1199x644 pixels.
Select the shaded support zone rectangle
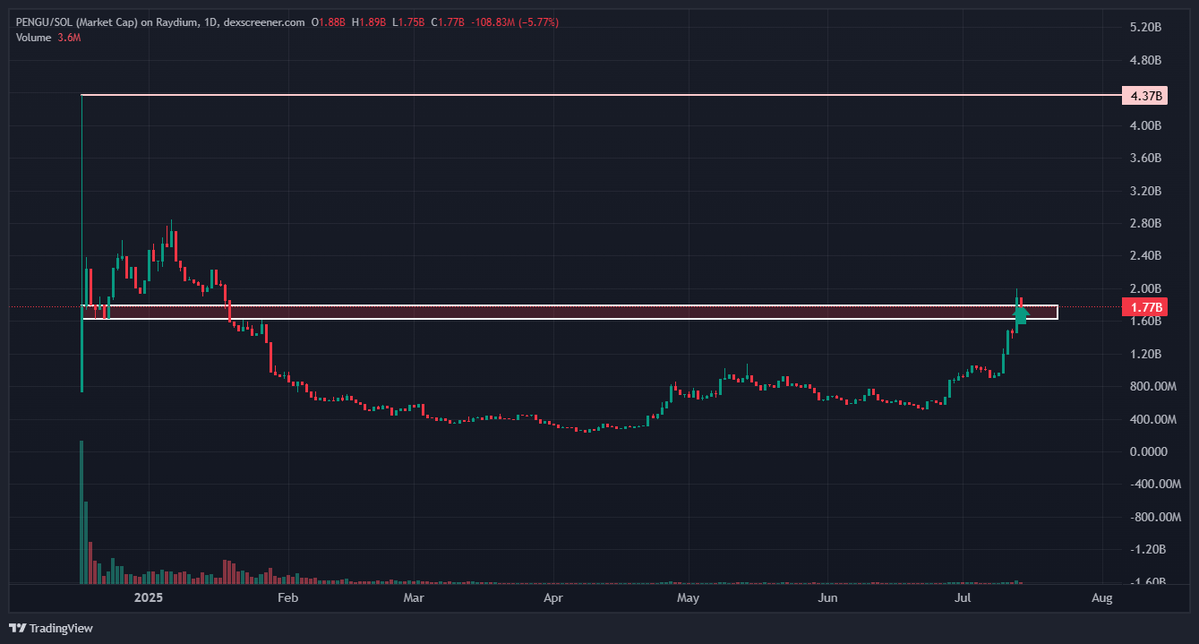pyautogui.click(x=570, y=312)
